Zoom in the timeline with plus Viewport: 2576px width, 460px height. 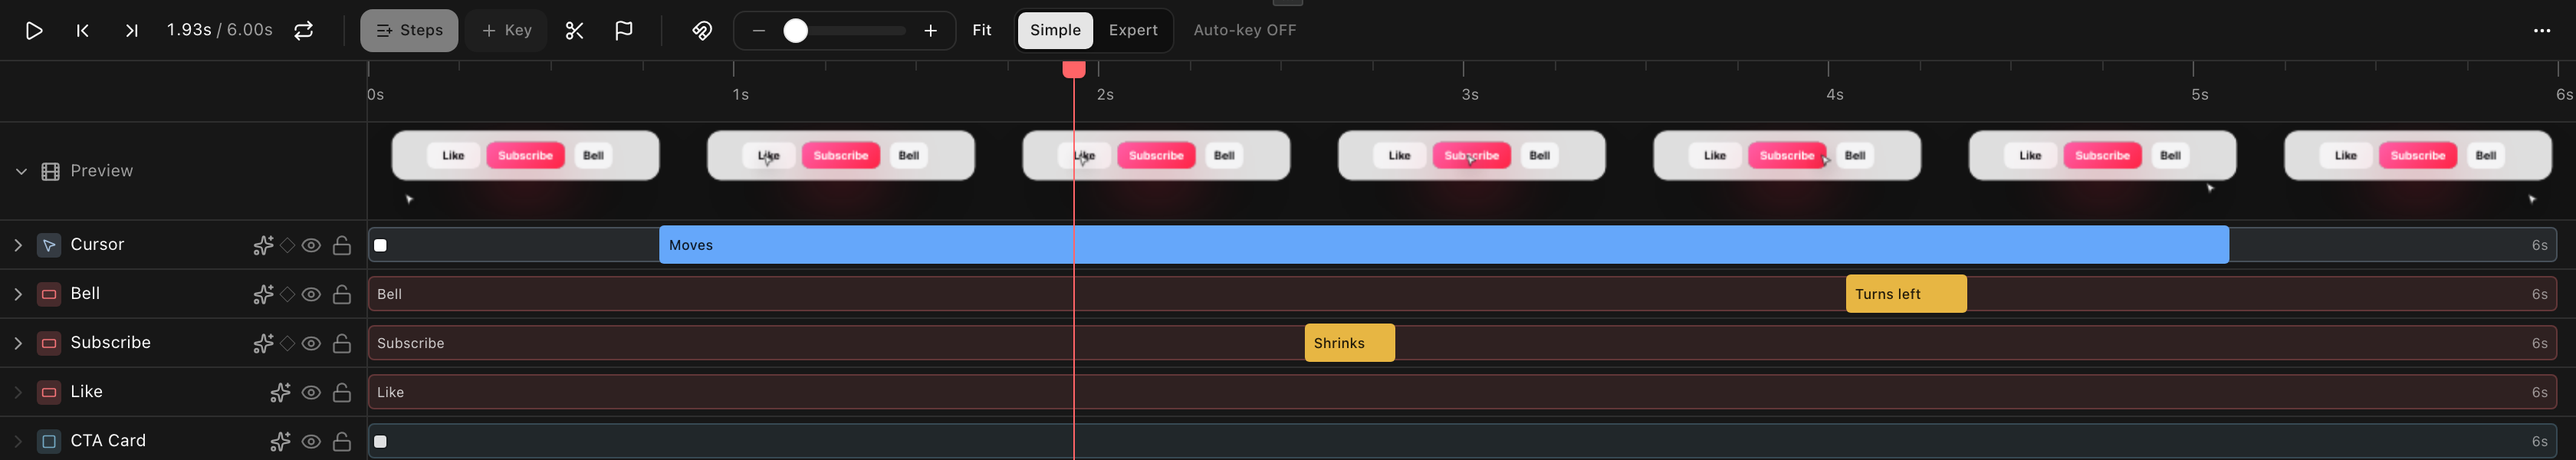coord(930,31)
